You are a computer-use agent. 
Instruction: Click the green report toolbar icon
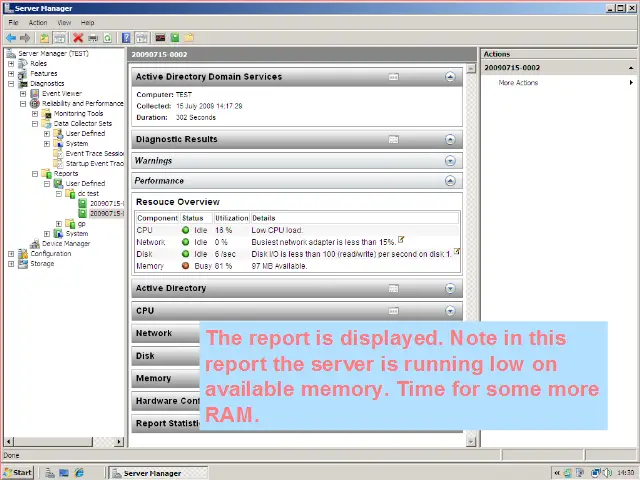[x=175, y=38]
